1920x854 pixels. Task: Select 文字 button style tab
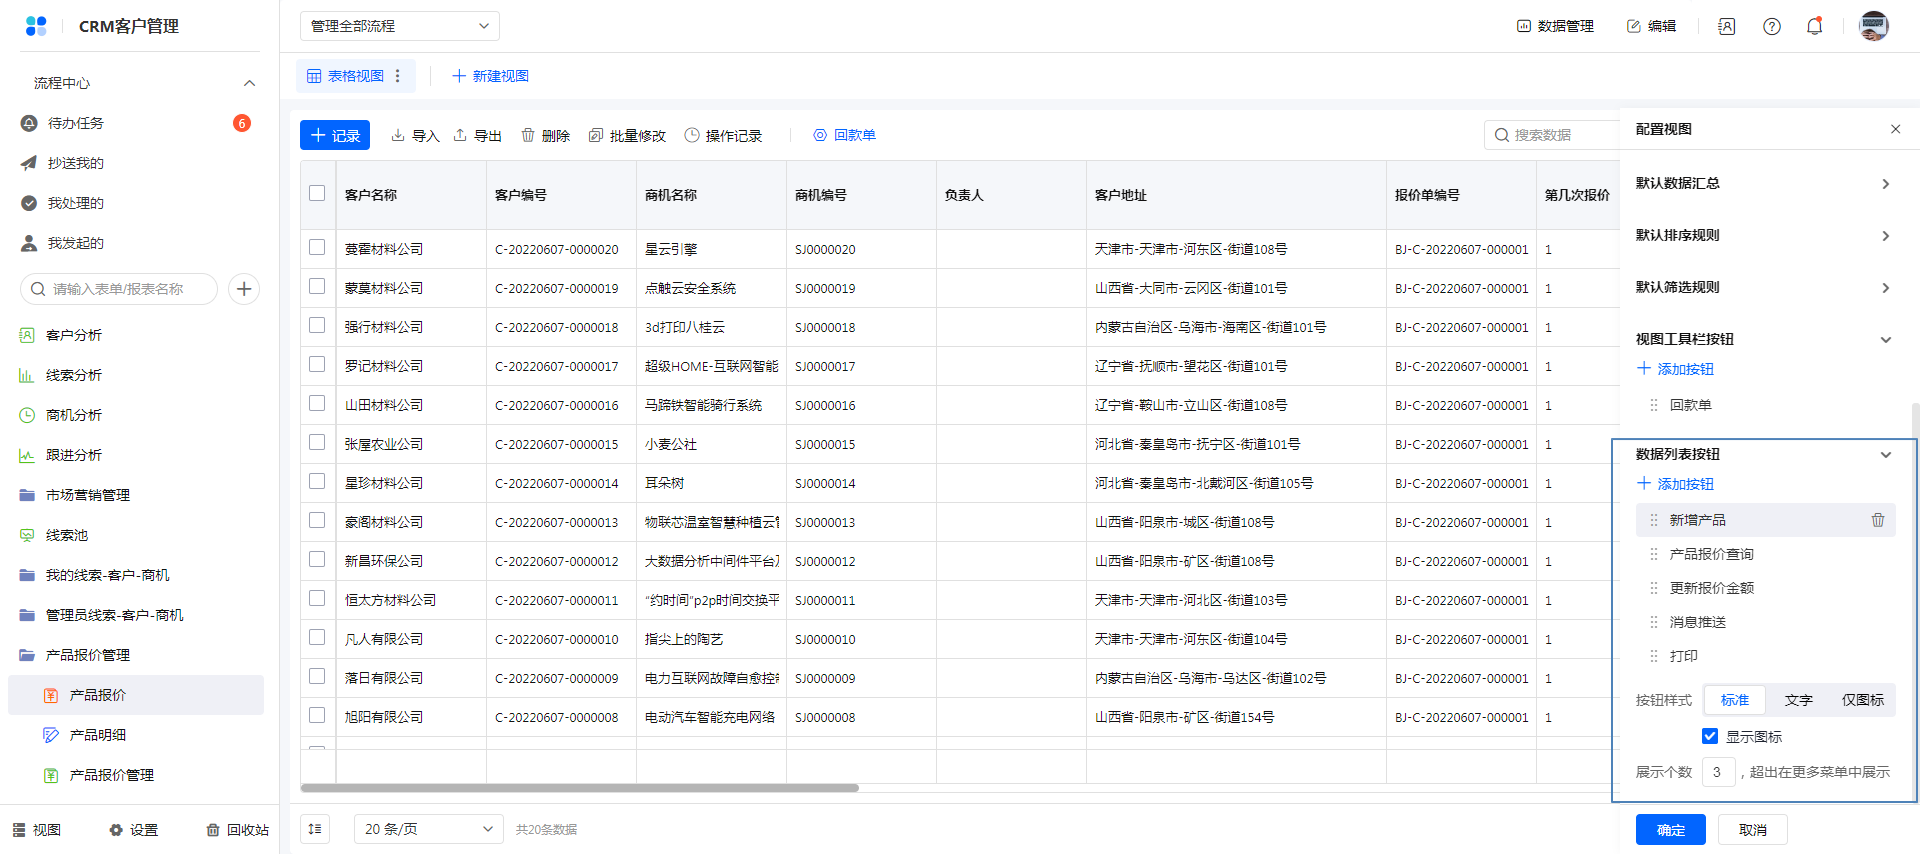pyautogui.click(x=1798, y=700)
